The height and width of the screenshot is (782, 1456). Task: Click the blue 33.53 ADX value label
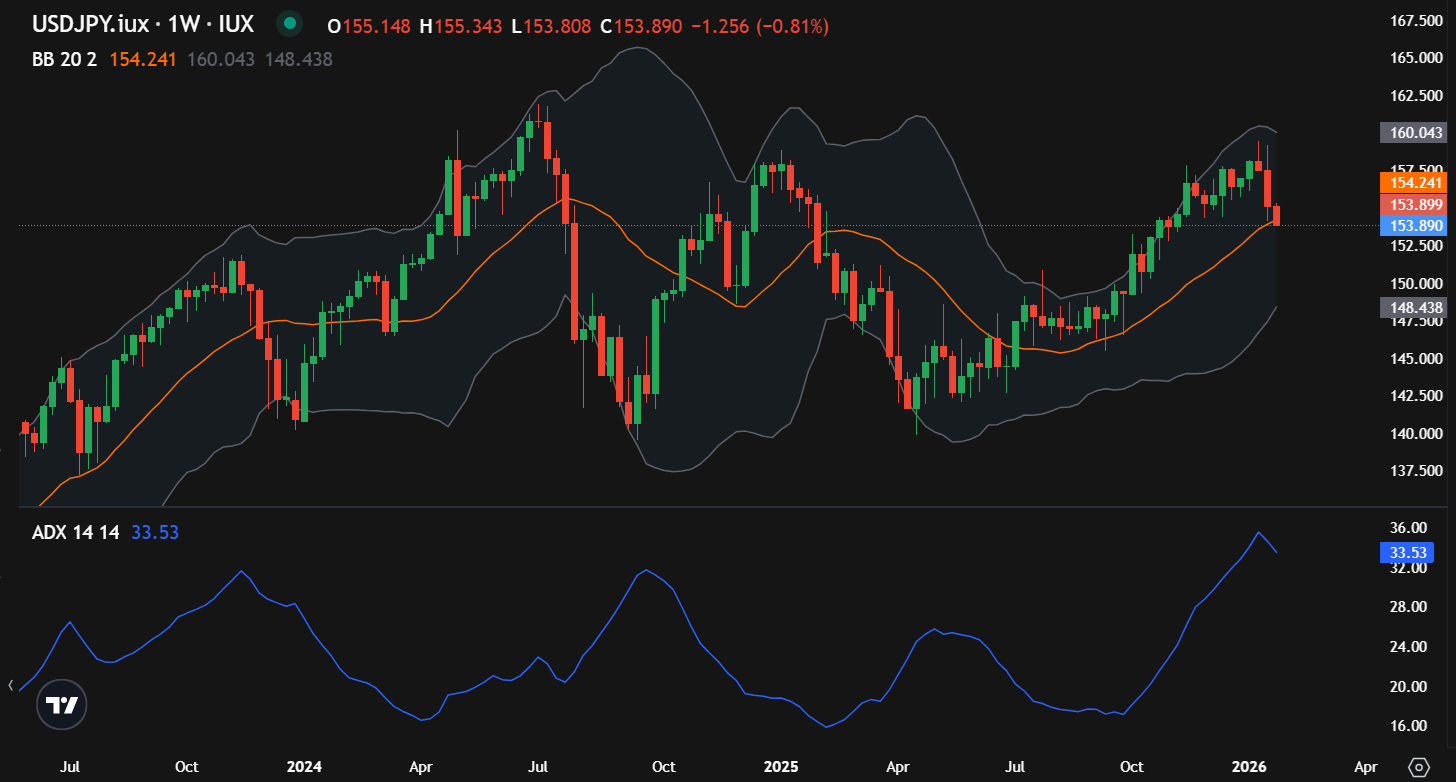pyautogui.click(x=1406, y=553)
